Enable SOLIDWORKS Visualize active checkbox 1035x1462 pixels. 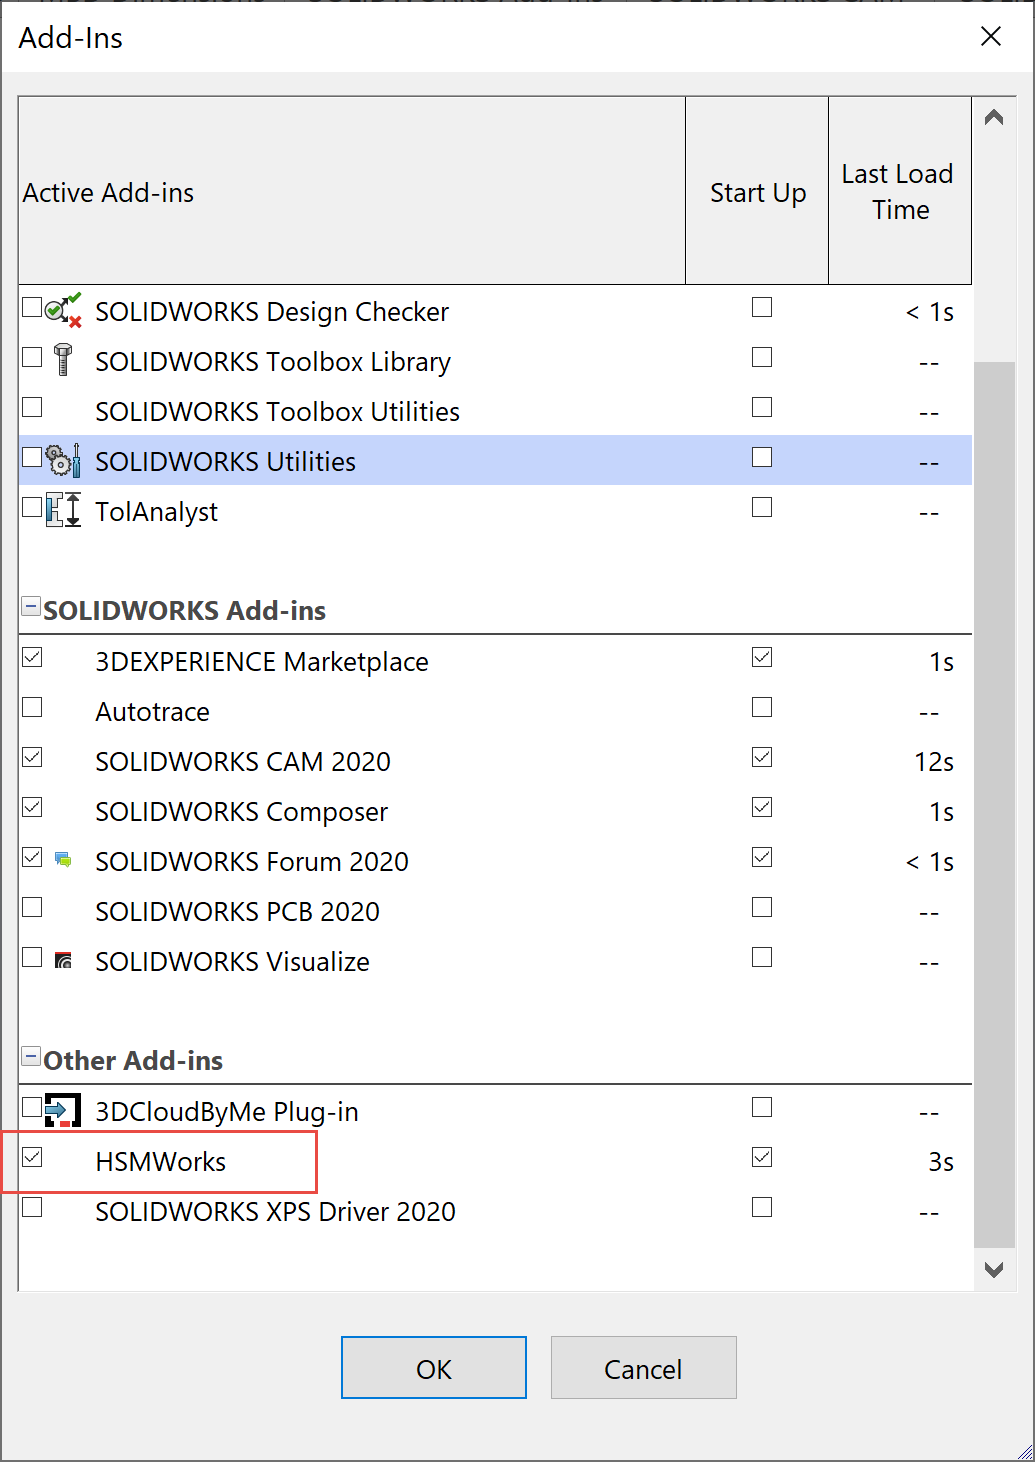pyautogui.click(x=32, y=957)
